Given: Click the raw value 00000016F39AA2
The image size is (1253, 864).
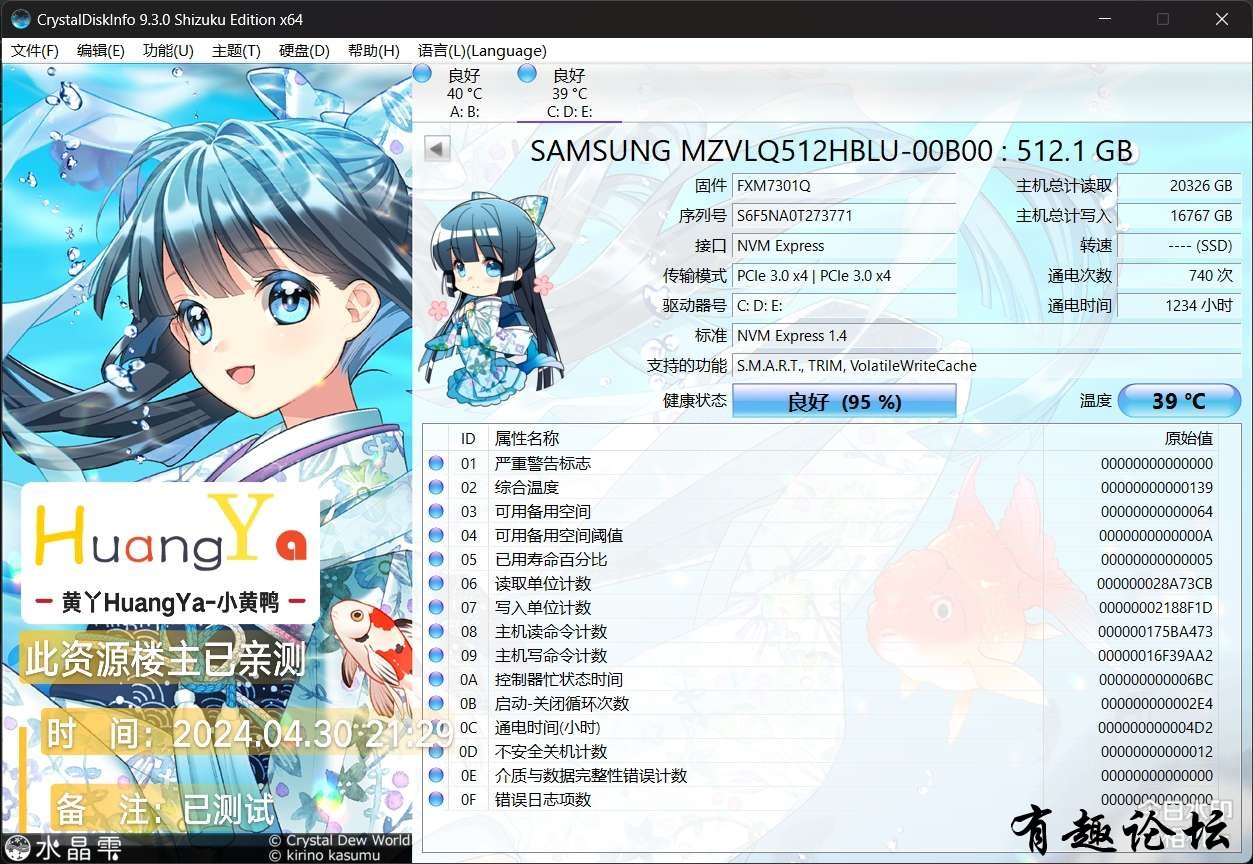Looking at the screenshot, I should 1155,655.
